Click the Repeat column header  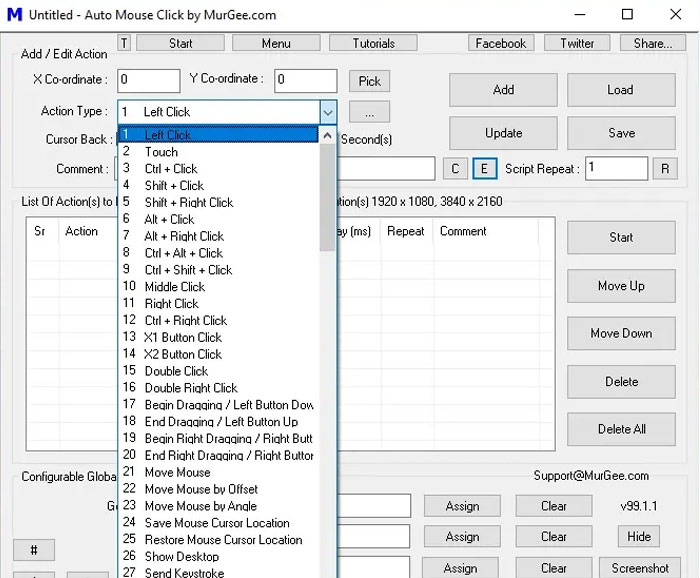coord(405,231)
